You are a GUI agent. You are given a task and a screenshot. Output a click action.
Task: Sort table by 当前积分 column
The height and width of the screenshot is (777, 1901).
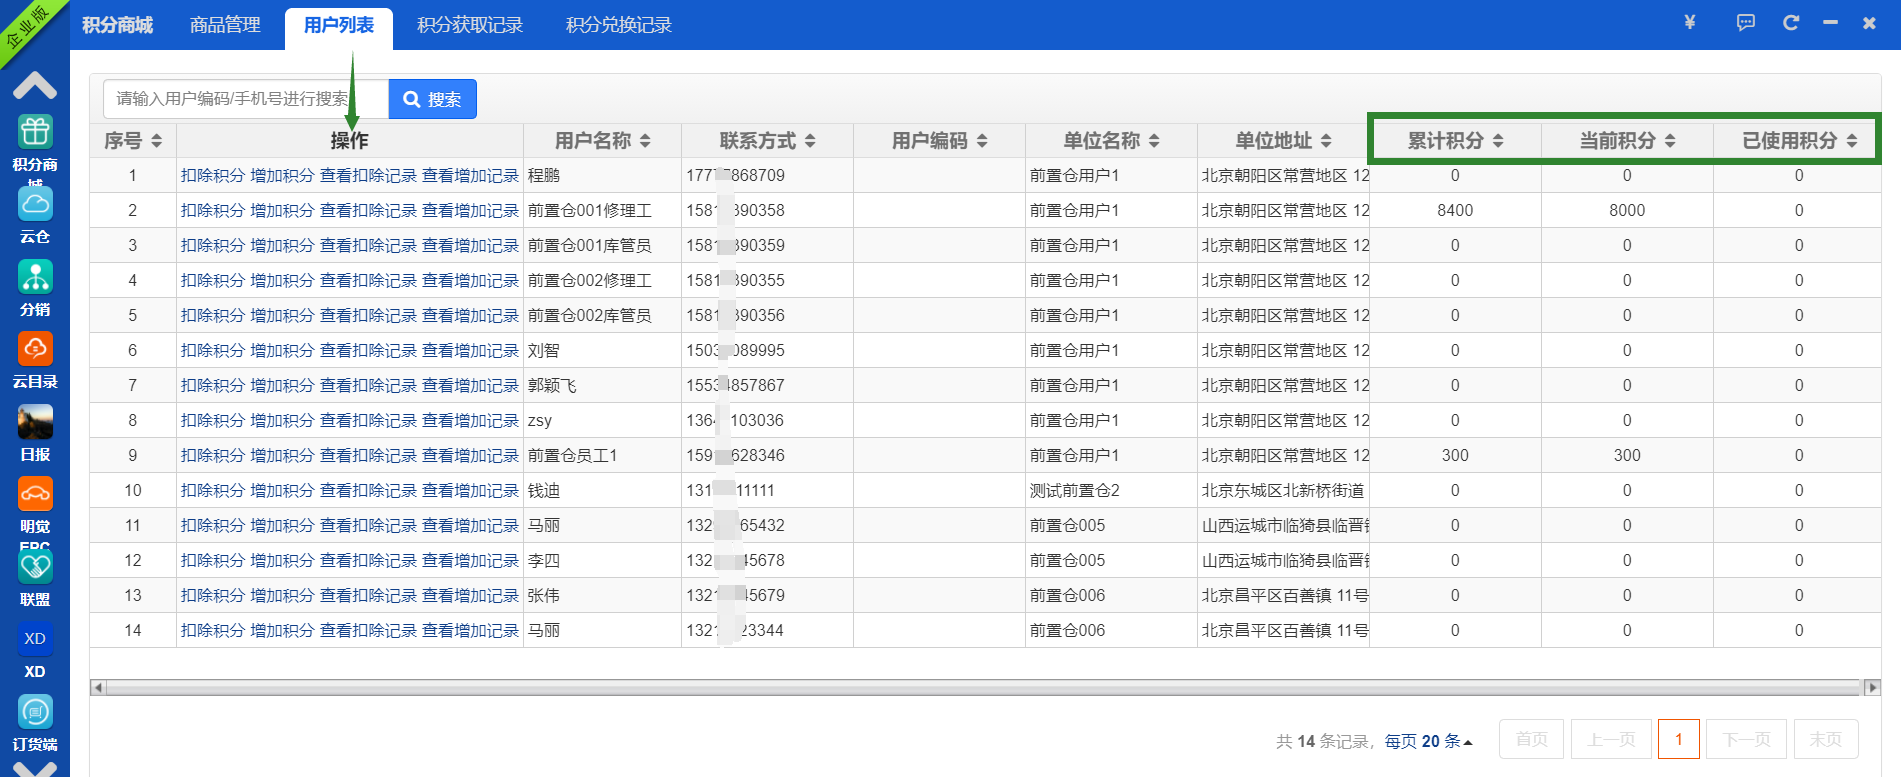coord(1627,141)
